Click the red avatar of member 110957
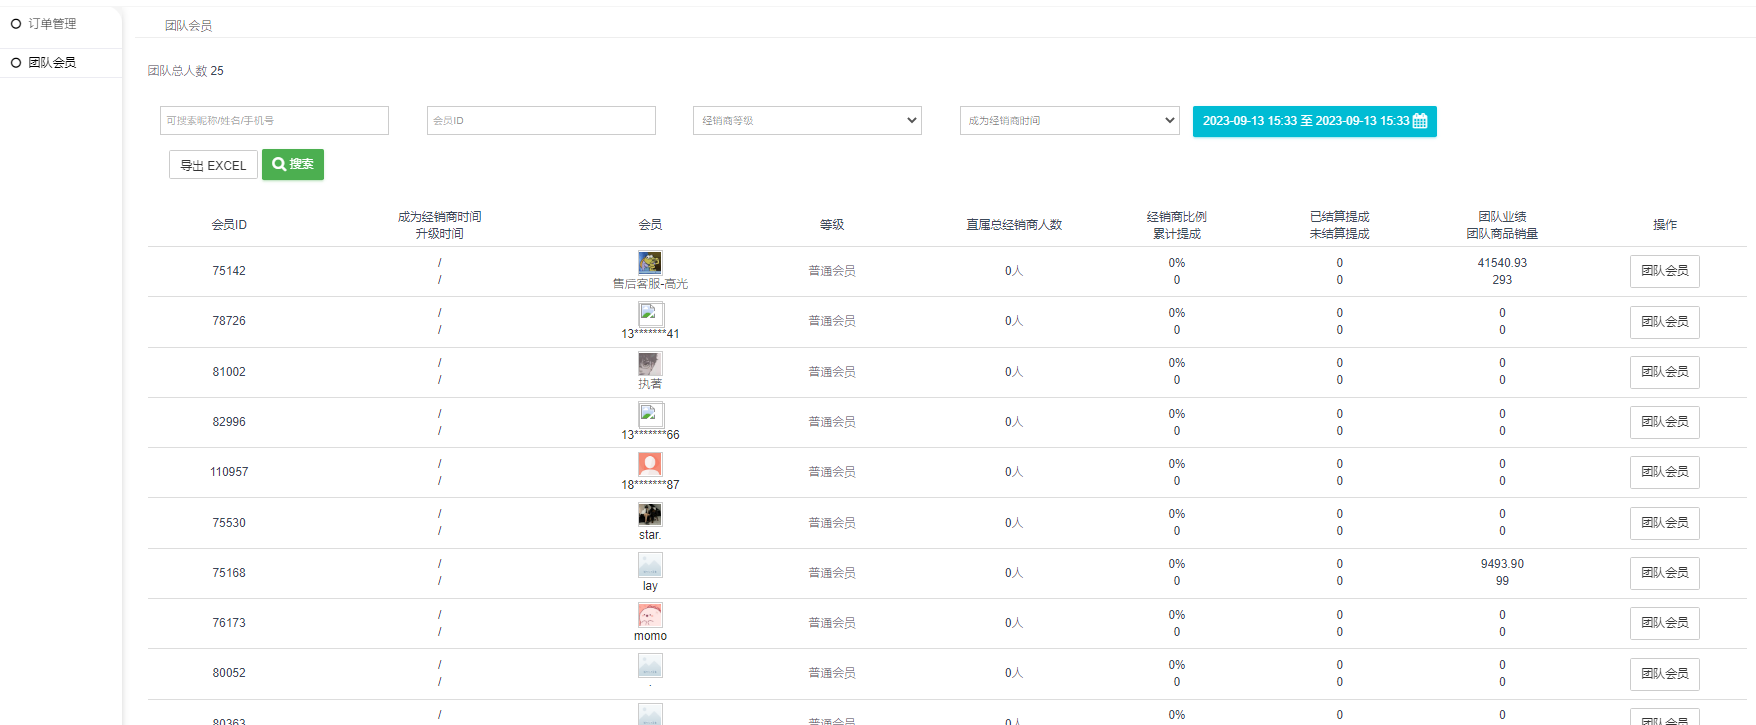 [x=650, y=464]
